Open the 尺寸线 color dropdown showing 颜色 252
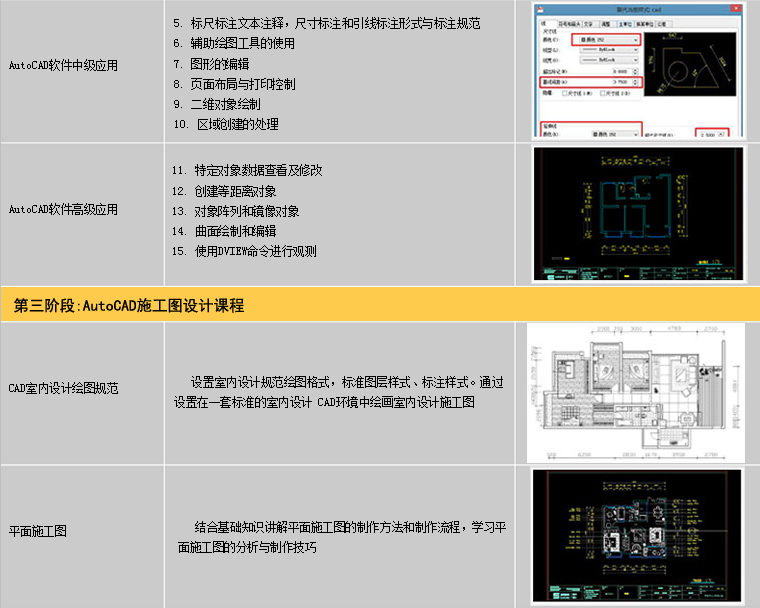This screenshot has width=760, height=608. pyautogui.click(x=606, y=38)
